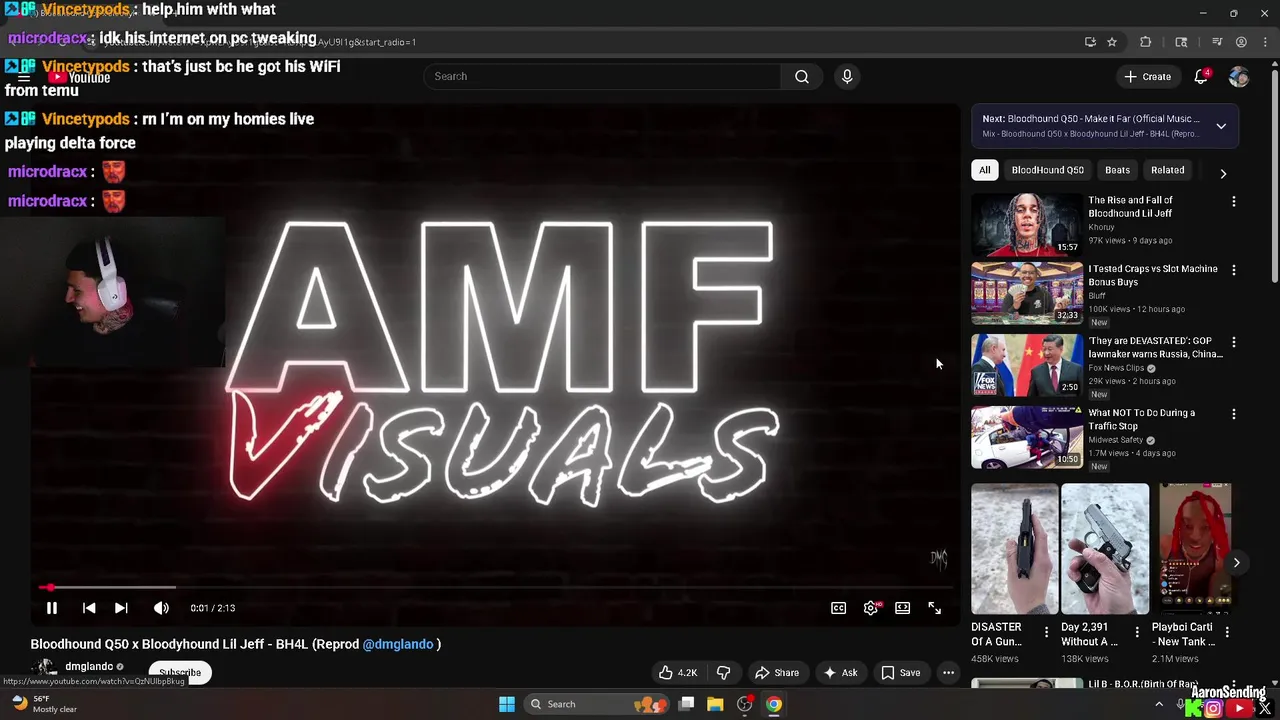Image resolution: width=1280 pixels, height=720 pixels.
Task: Install the page as app icon
Action: [x=1090, y=42]
